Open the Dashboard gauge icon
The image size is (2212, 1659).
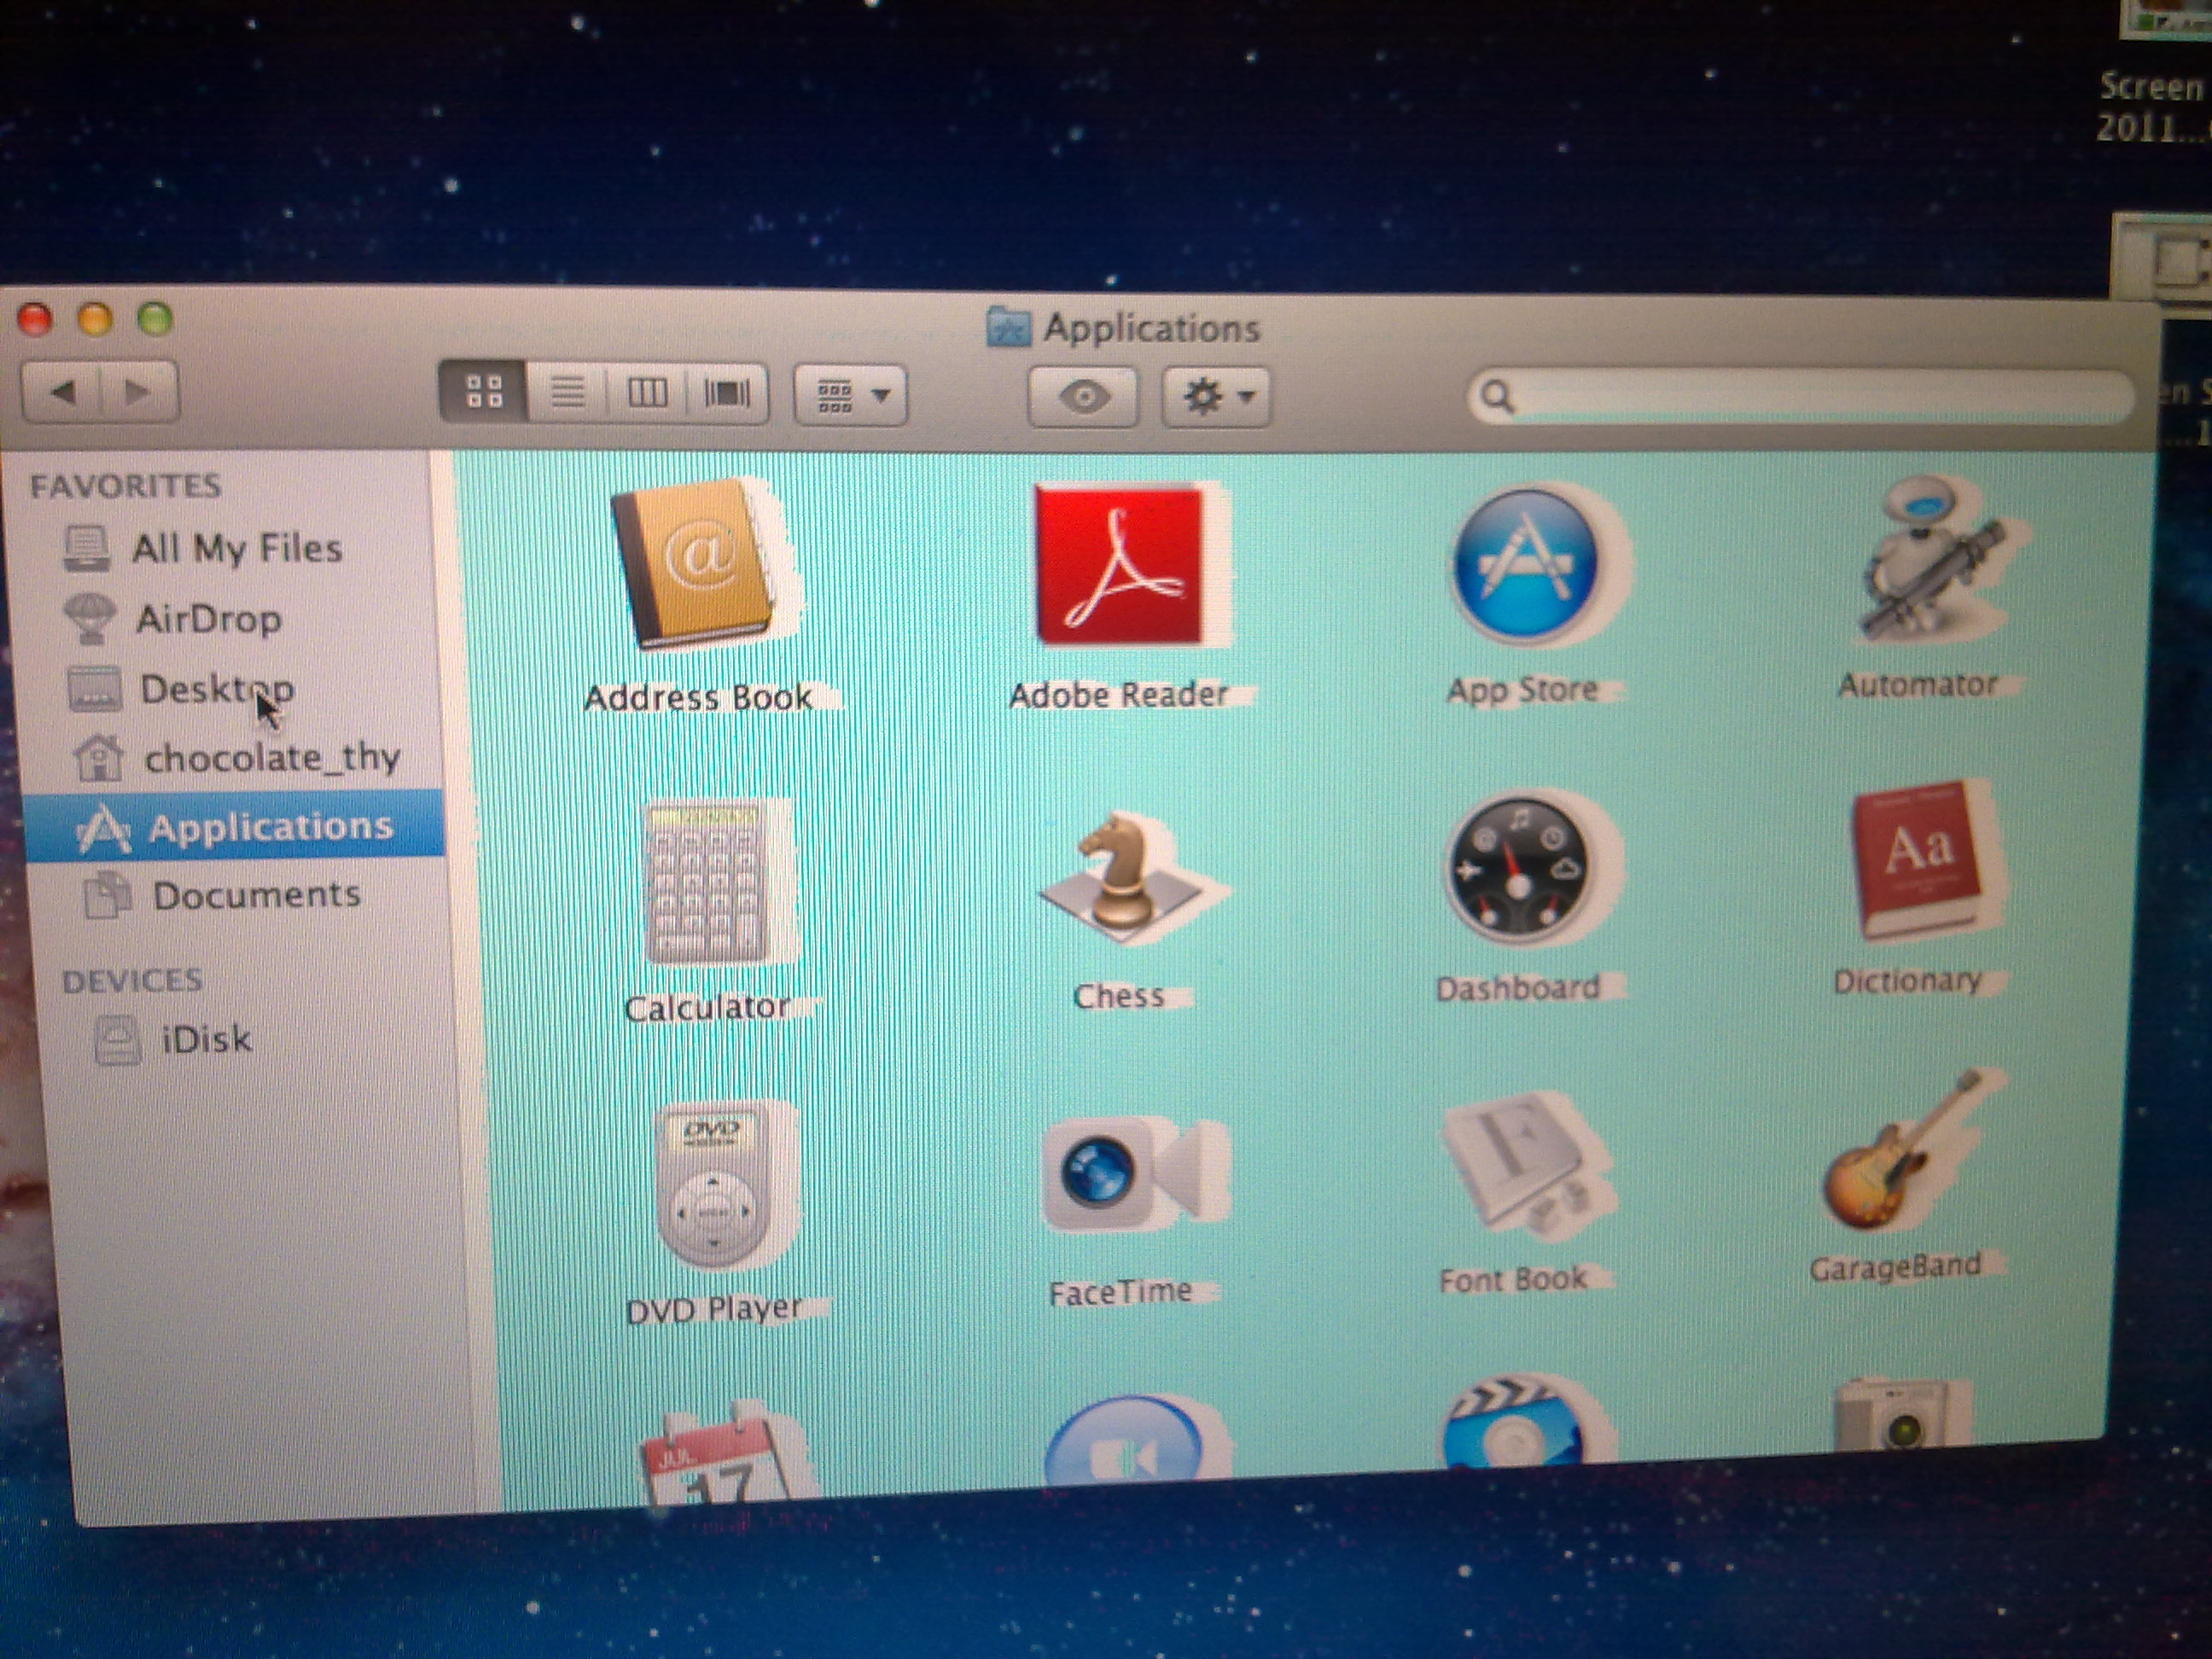coord(1520,868)
